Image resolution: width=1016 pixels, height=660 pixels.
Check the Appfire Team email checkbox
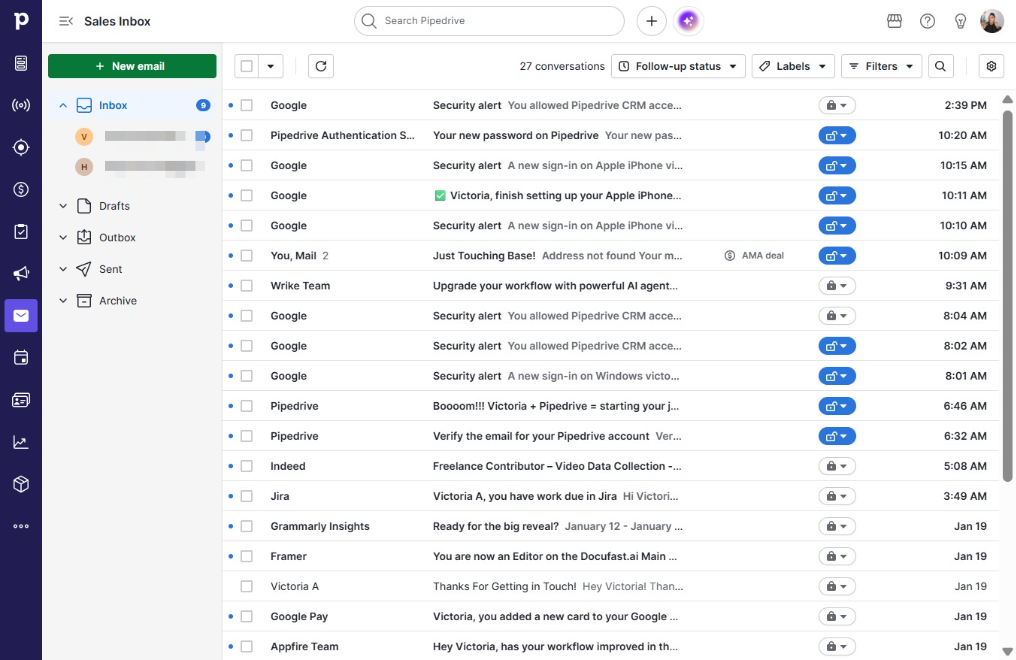coord(246,646)
